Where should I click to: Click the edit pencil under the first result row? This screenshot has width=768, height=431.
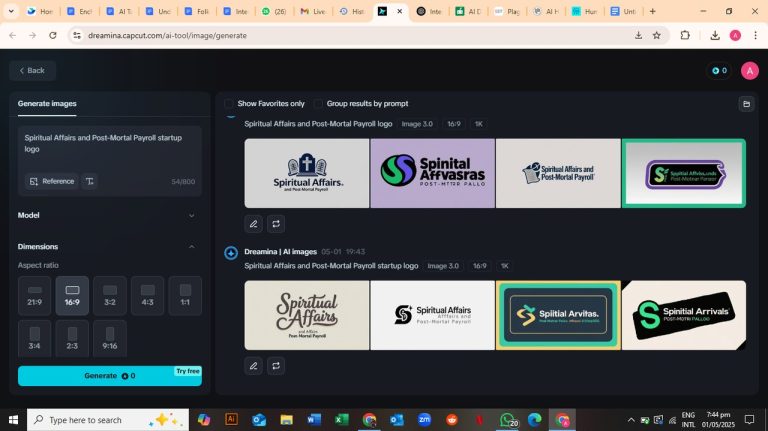[x=254, y=224]
